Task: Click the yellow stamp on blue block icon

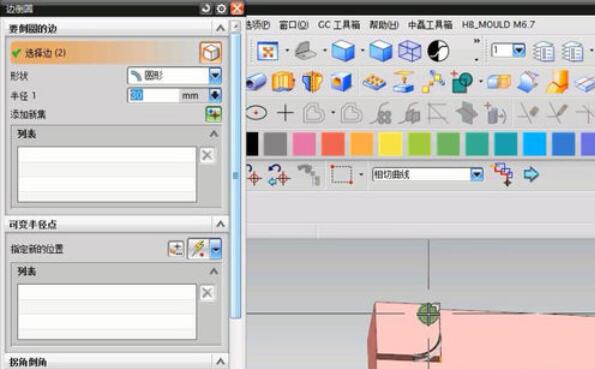Action: click(403, 81)
